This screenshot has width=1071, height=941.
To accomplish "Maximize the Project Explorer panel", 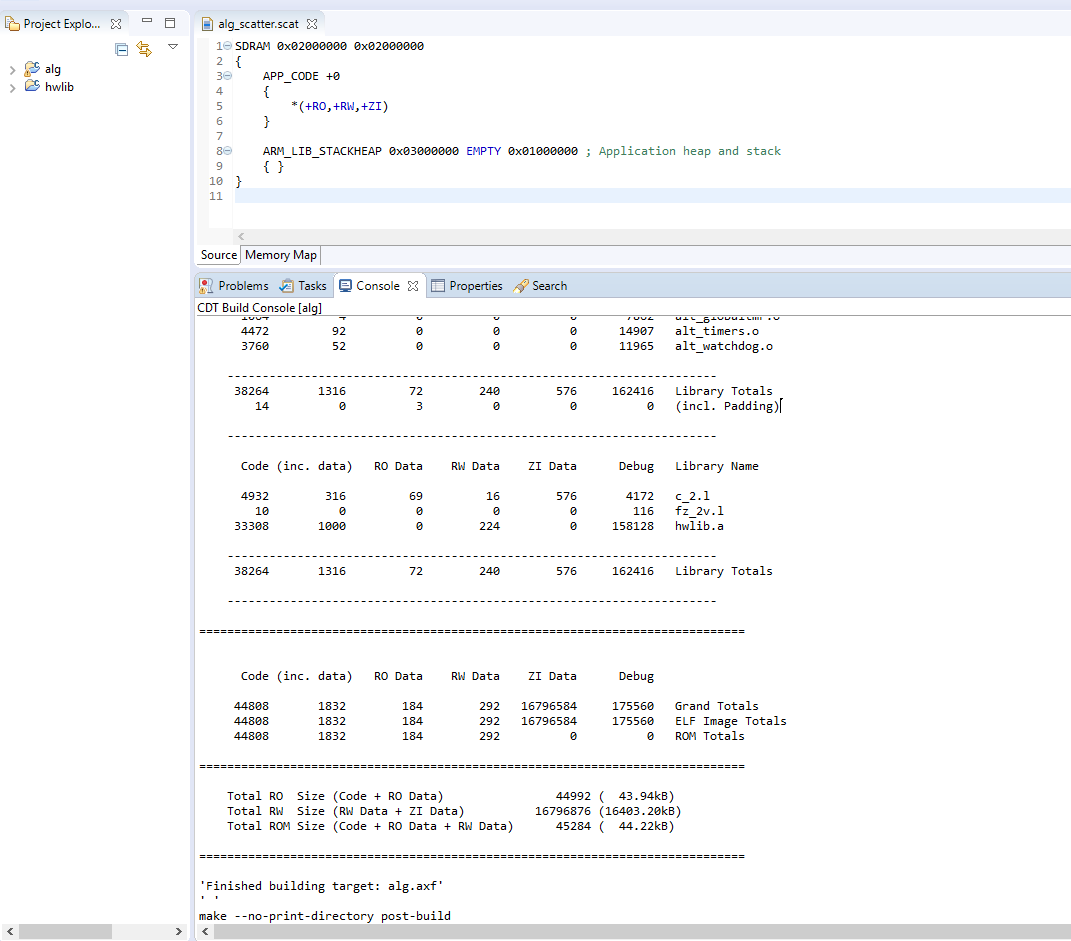I will tap(169, 22).
